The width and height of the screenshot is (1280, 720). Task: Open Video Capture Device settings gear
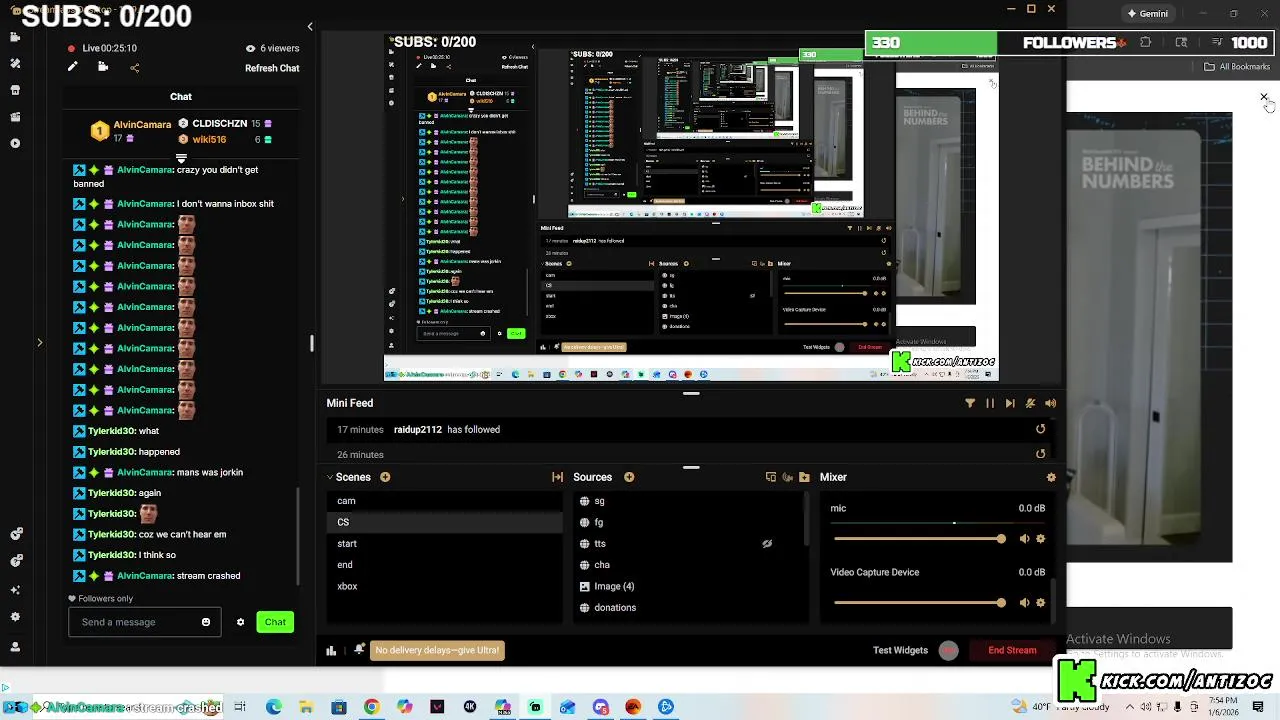[1041, 602]
